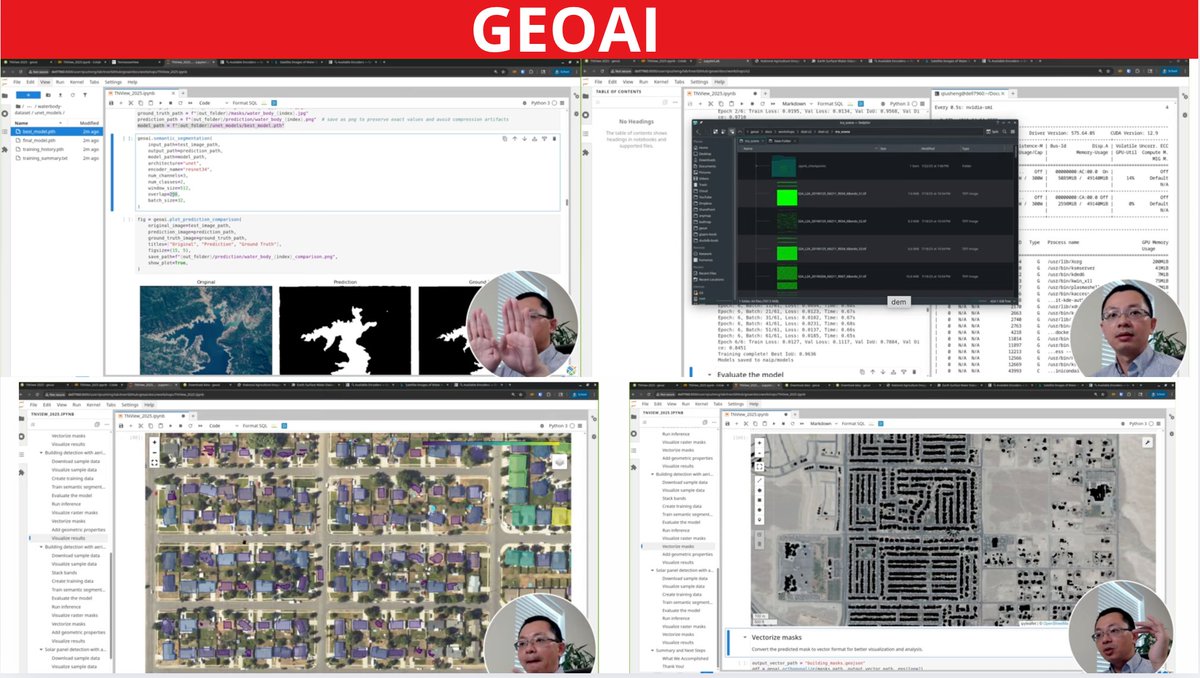
Task: Toggle fullscreen on the black mask map
Action: point(759,466)
